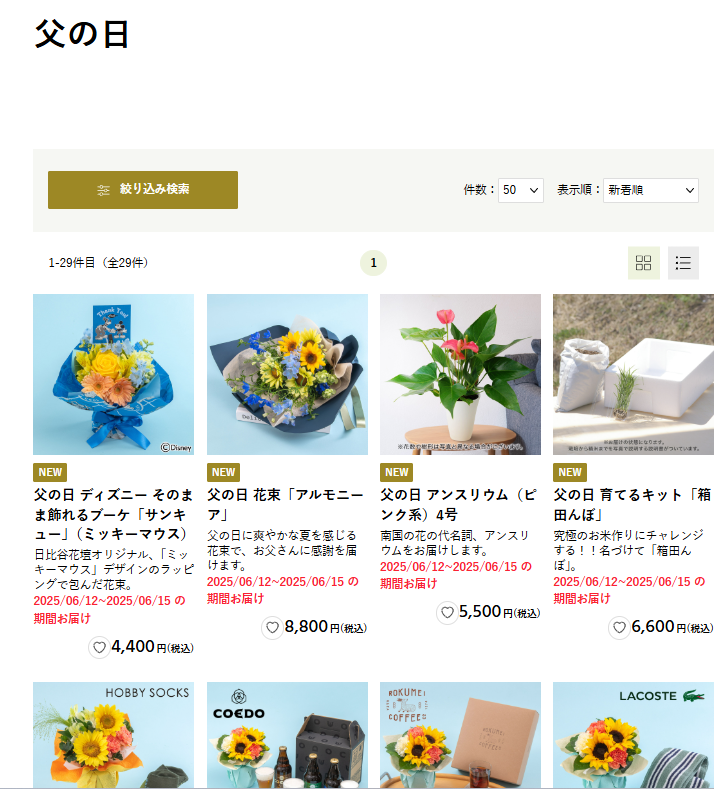Open the 表示順 sort order dropdown

point(651,190)
